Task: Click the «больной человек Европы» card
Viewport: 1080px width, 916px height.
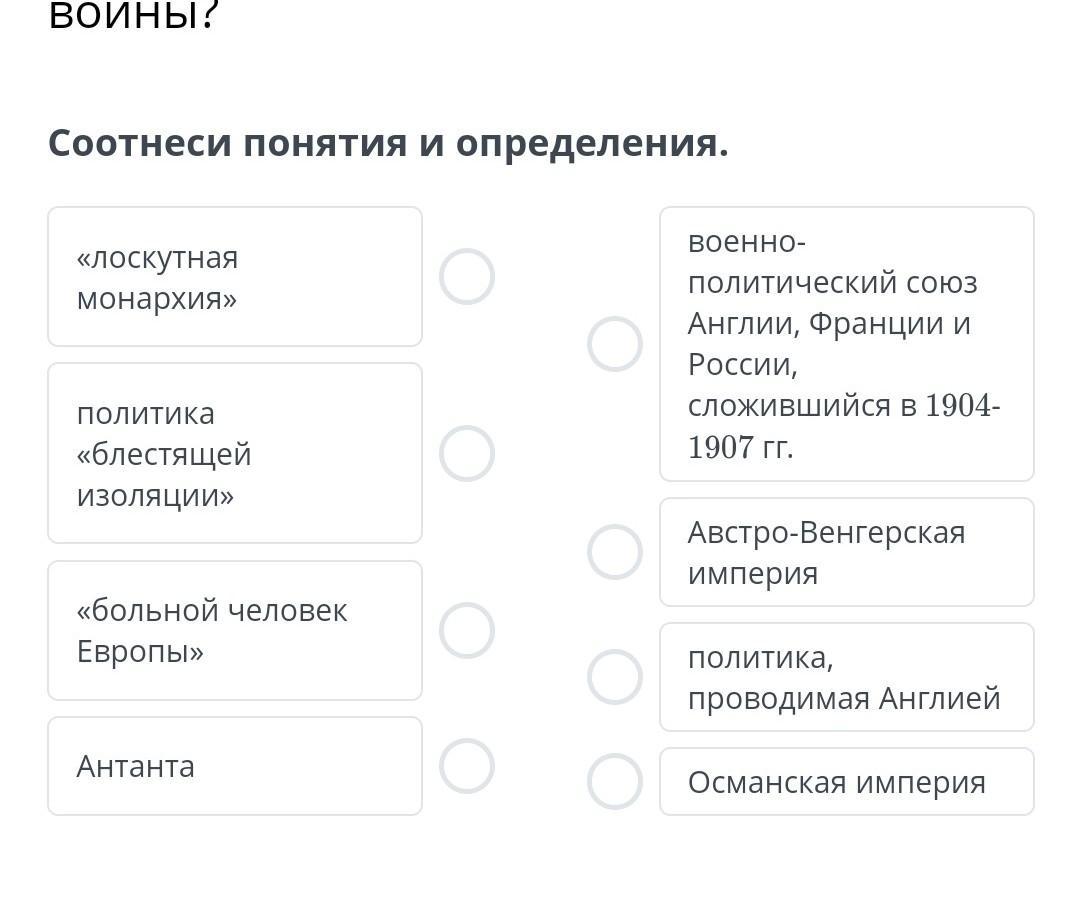Action: [x=235, y=631]
